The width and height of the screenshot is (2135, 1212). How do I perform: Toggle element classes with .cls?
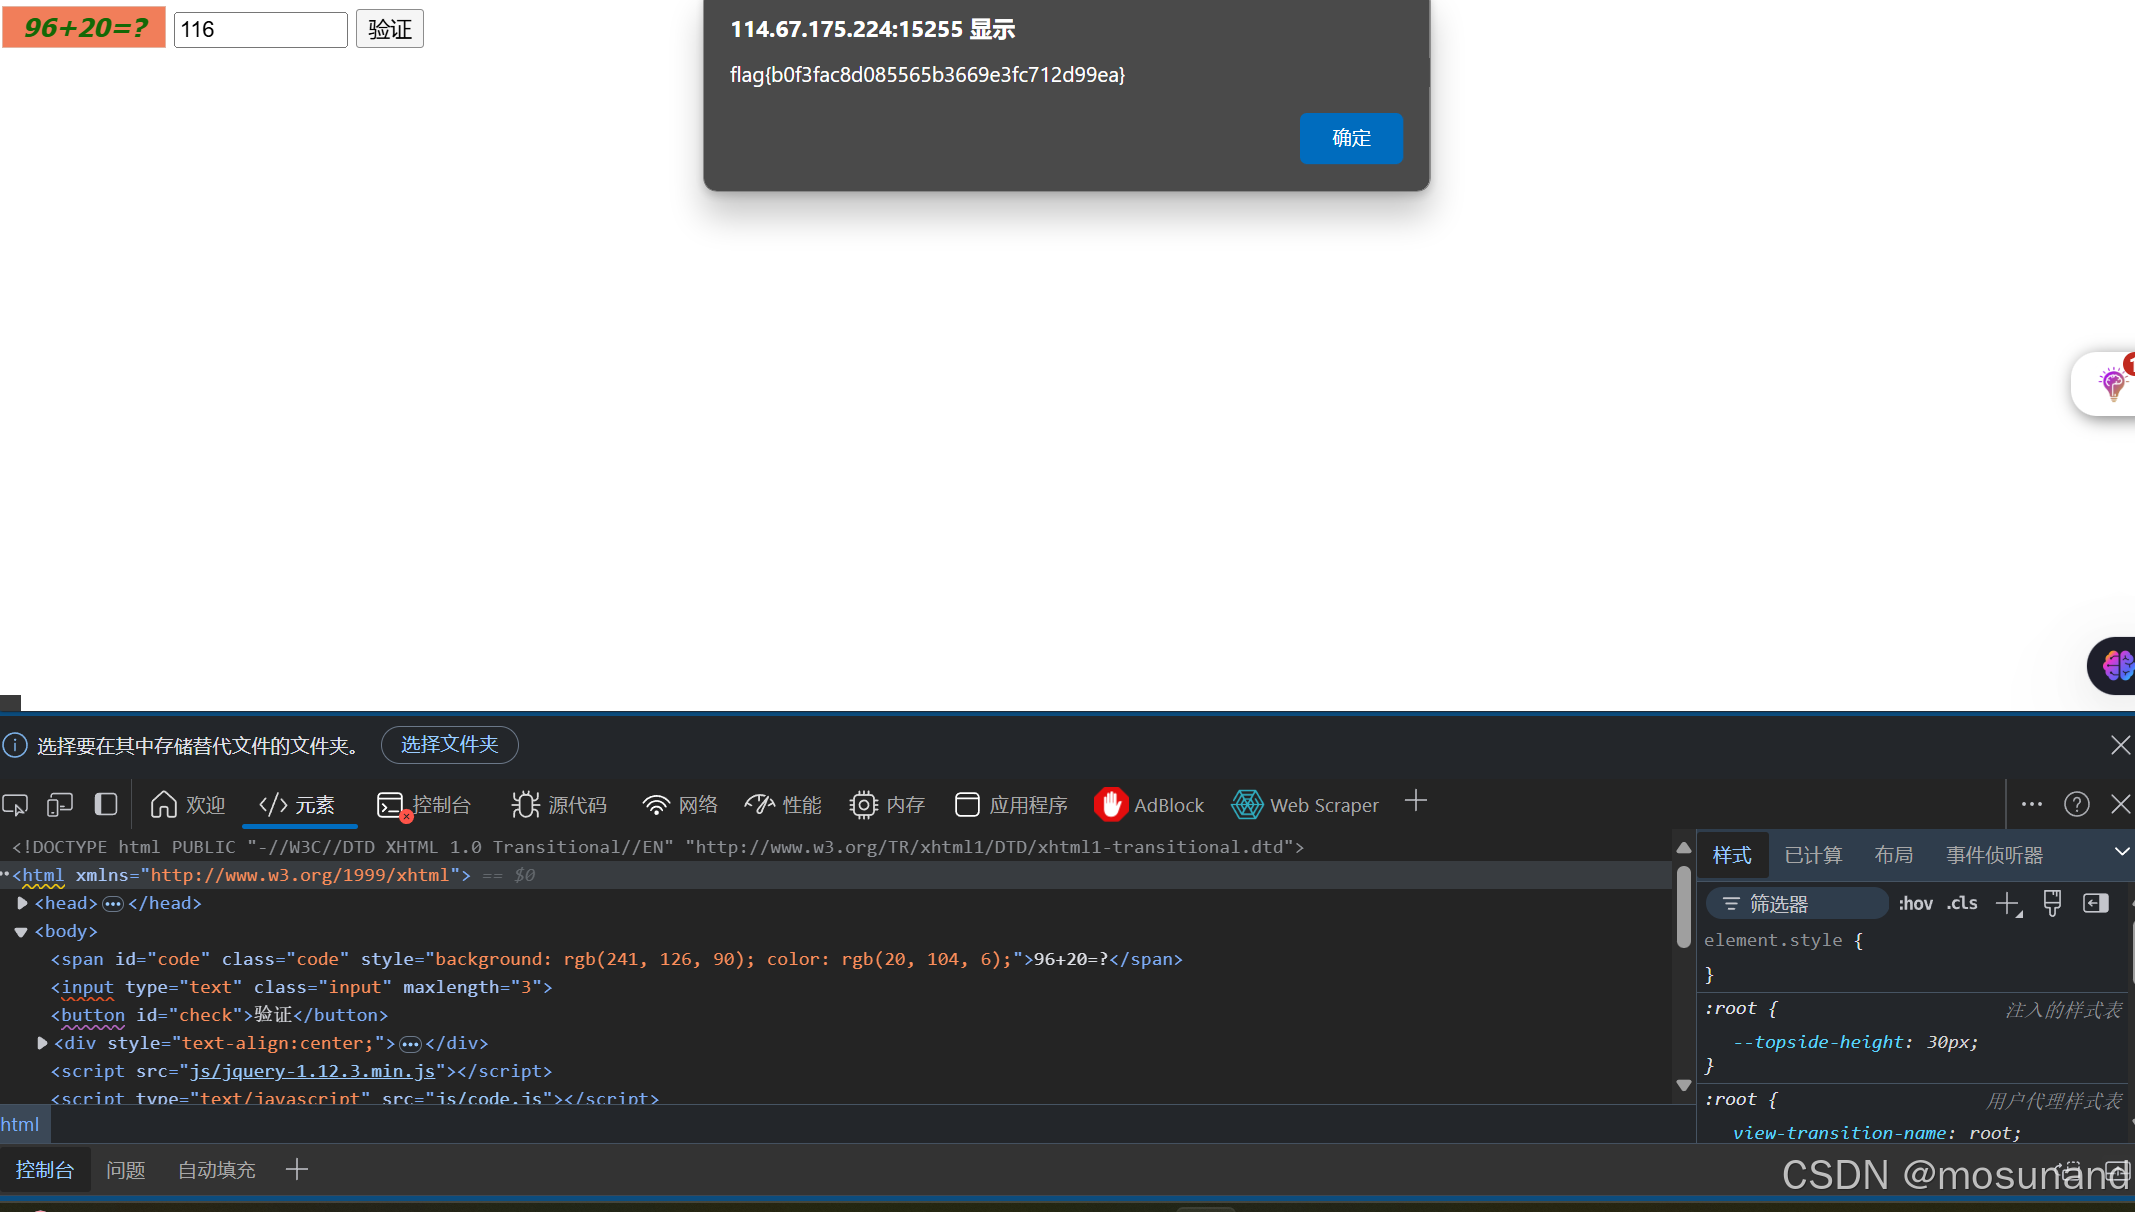pyautogui.click(x=1962, y=903)
